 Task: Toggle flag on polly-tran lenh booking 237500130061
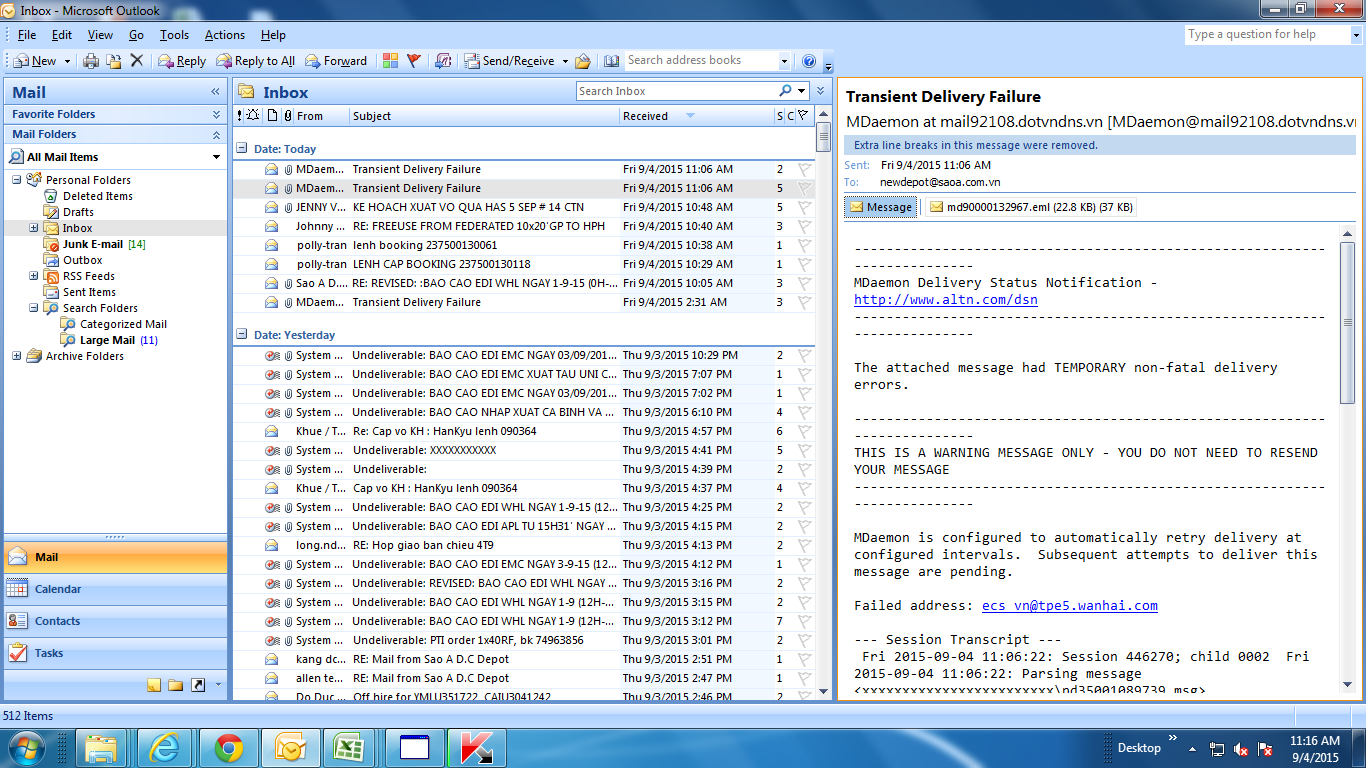[x=803, y=245]
